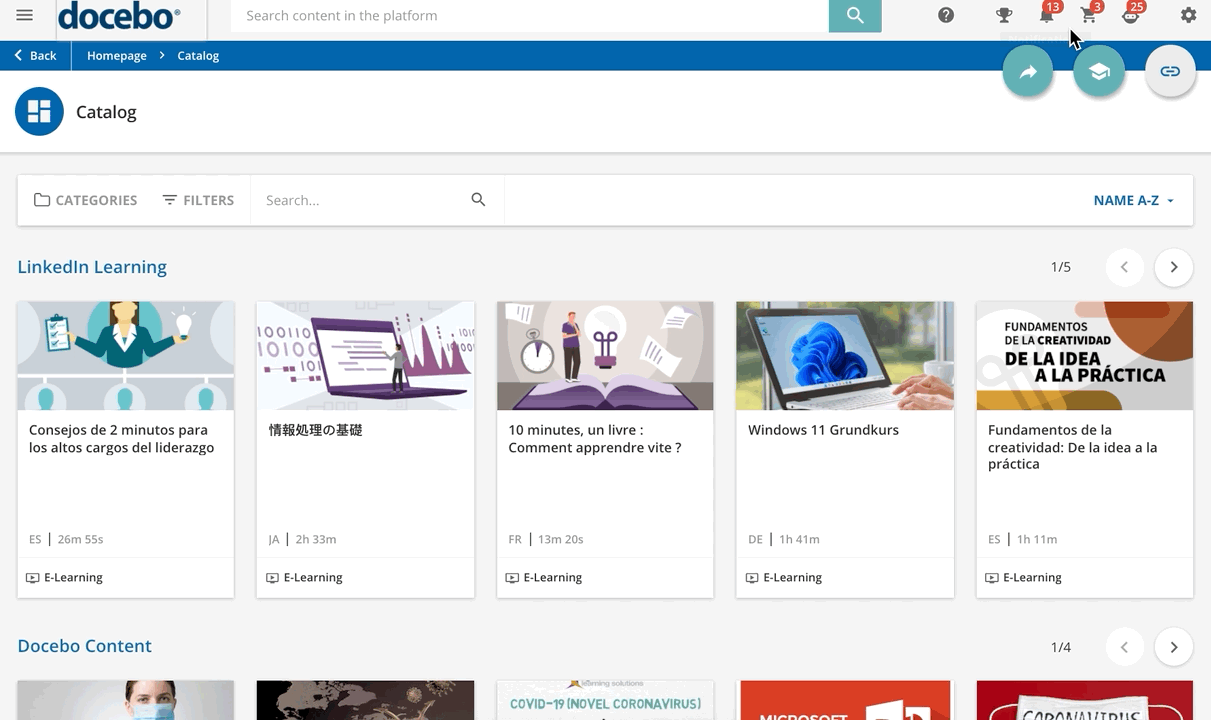Open the settings gear icon

(1188, 15)
